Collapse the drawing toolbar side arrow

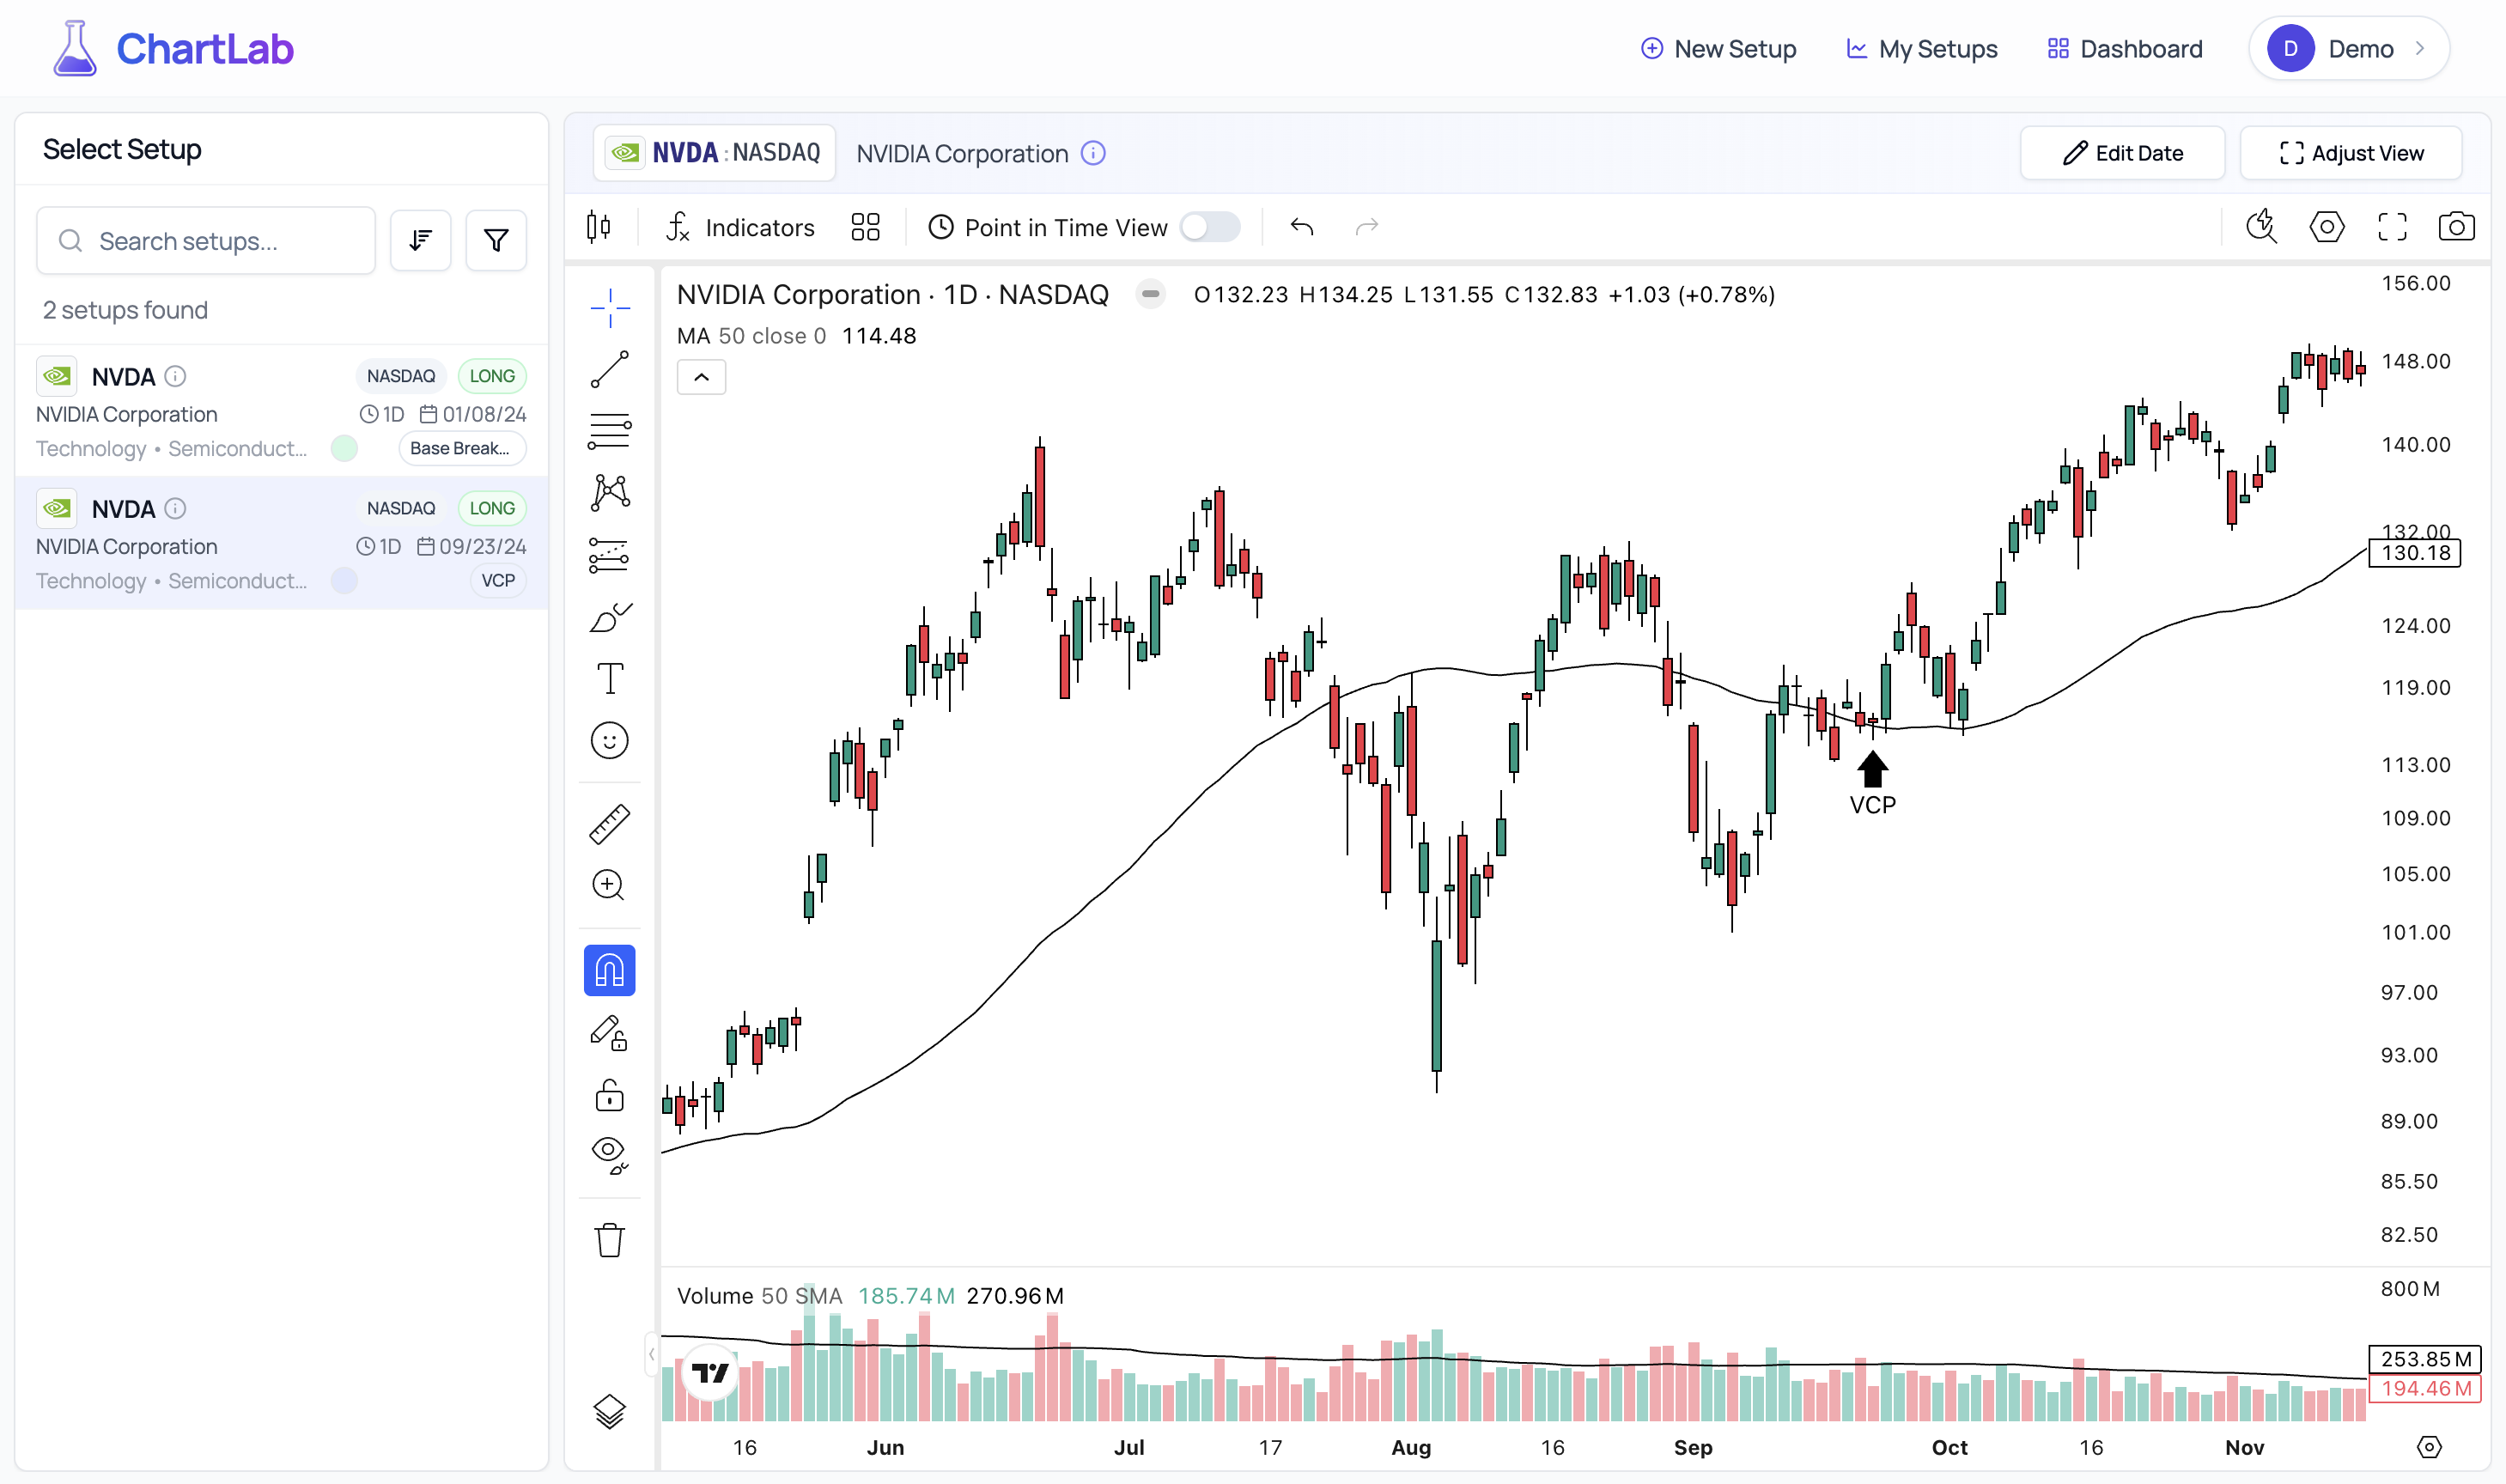pyautogui.click(x=652, y=1354)
